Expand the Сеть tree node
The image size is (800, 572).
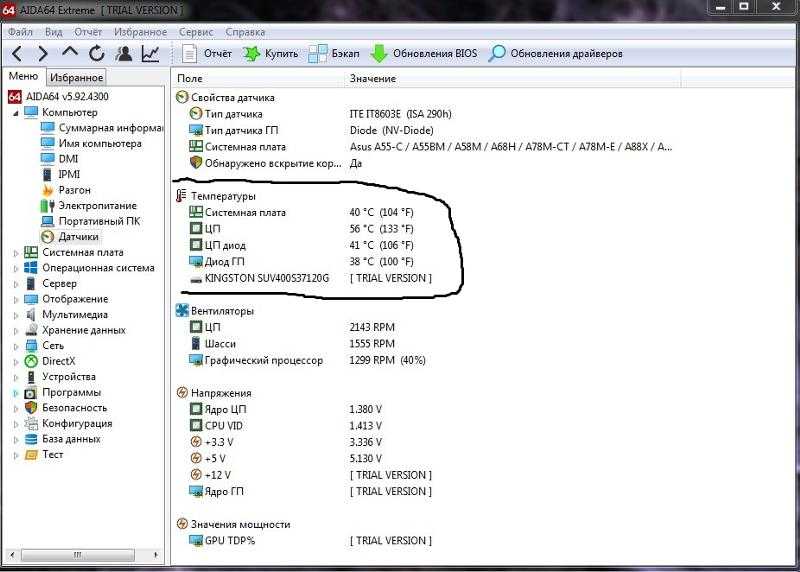tap(16, 346)
